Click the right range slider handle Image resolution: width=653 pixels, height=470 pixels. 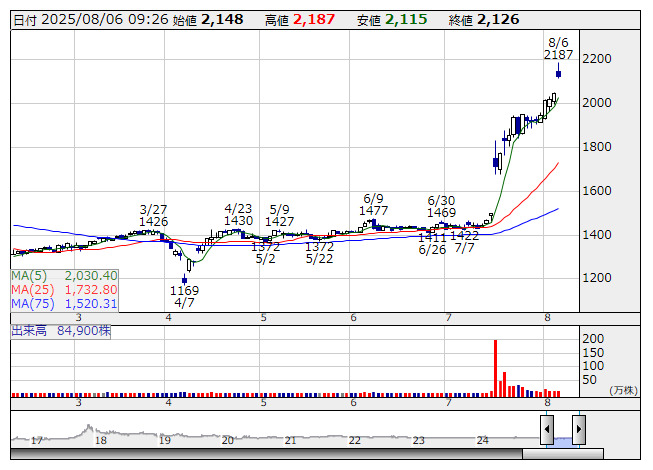click(x=578, y=429)
